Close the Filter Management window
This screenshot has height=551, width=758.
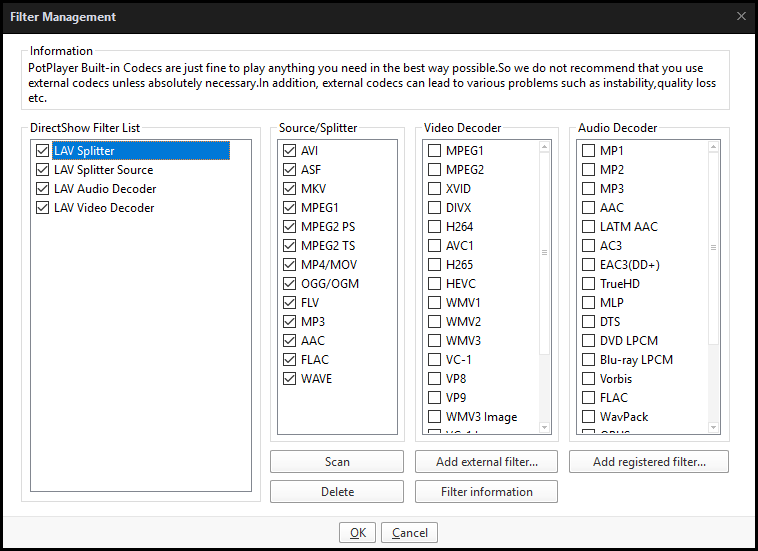pos(741,16)
